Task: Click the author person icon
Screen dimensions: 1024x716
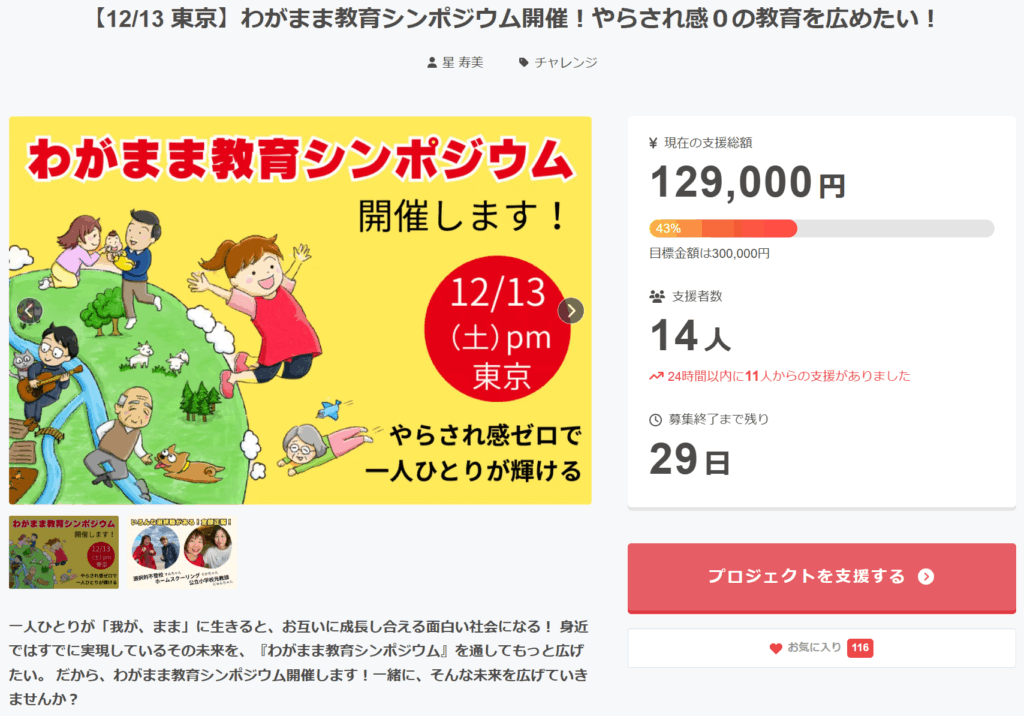Action: click(x=432, y=63)
